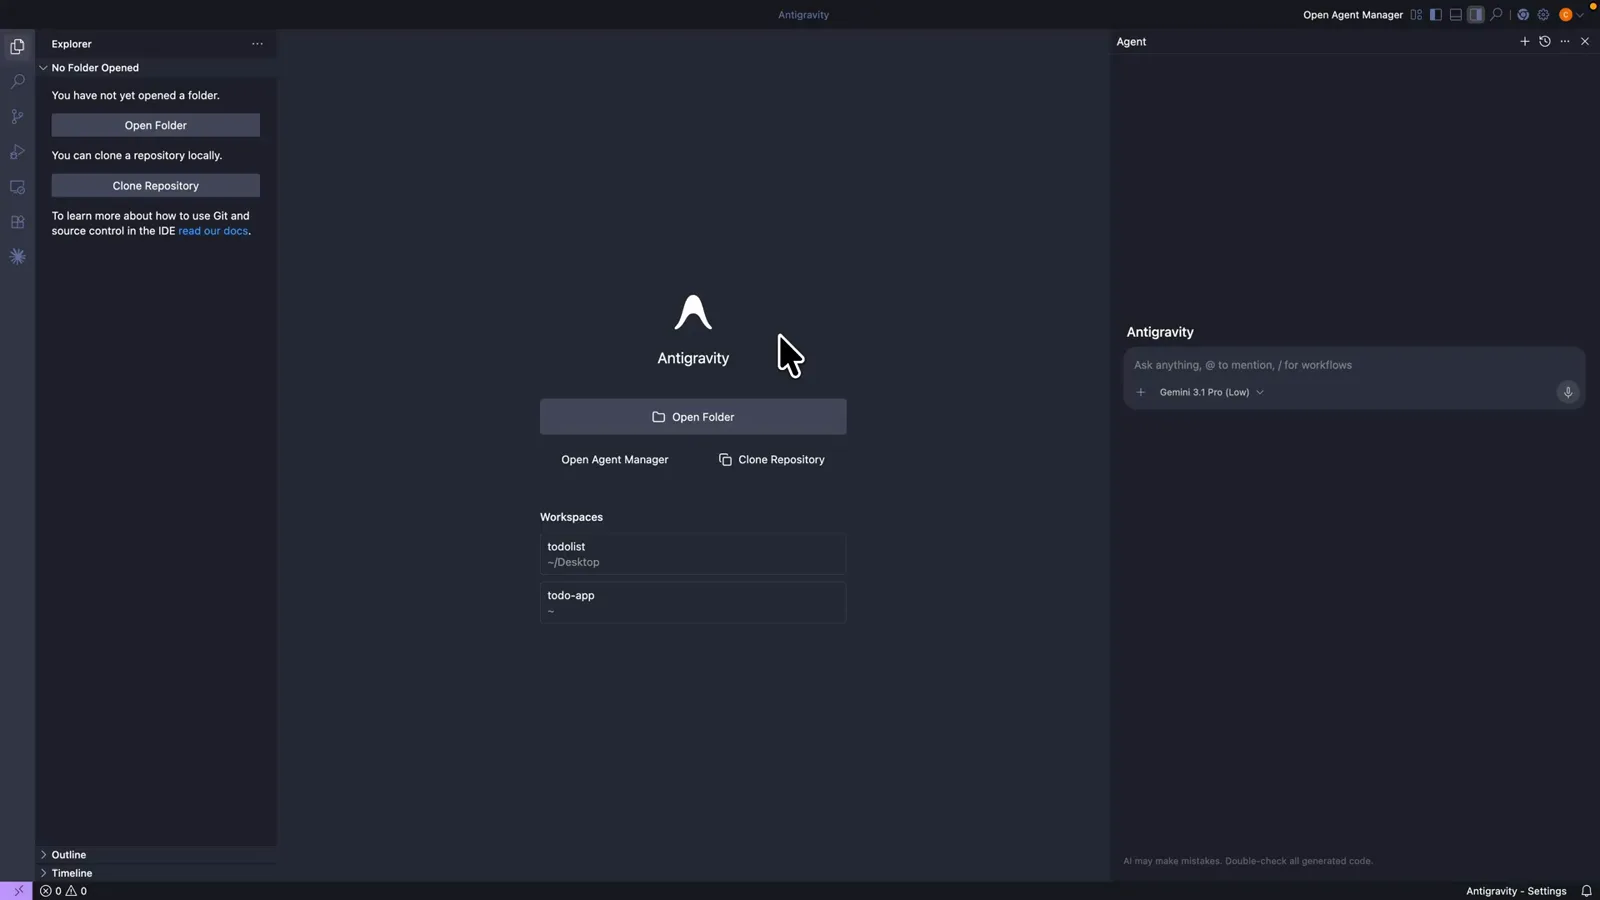Click the remote window indicator in status bar
This screenshot has width=1600, height=900.
pyautogui.click(x=17, y=891)
